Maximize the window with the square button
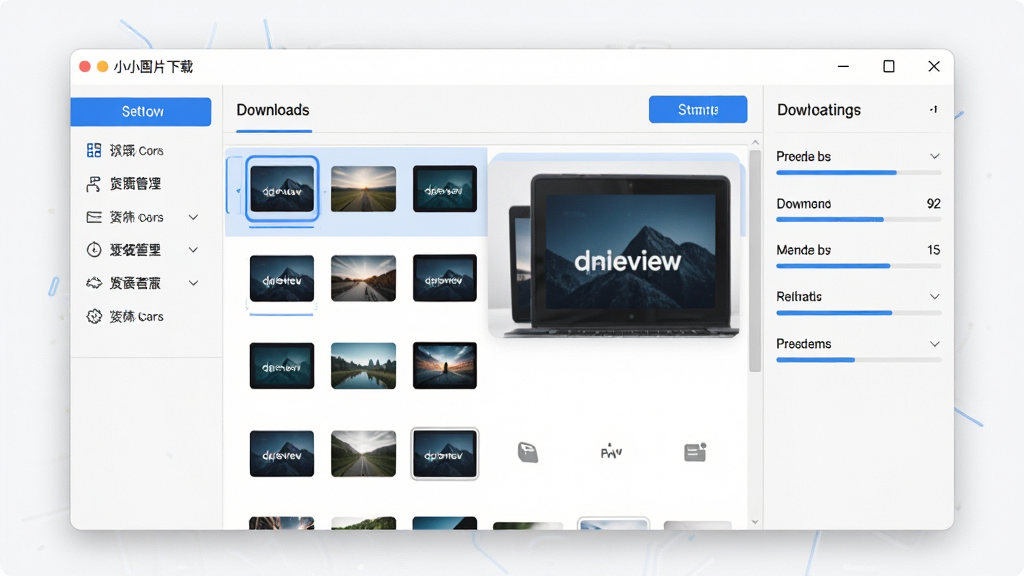The width and height of the screenshot is (1024, 576). [x=889, y=67]
